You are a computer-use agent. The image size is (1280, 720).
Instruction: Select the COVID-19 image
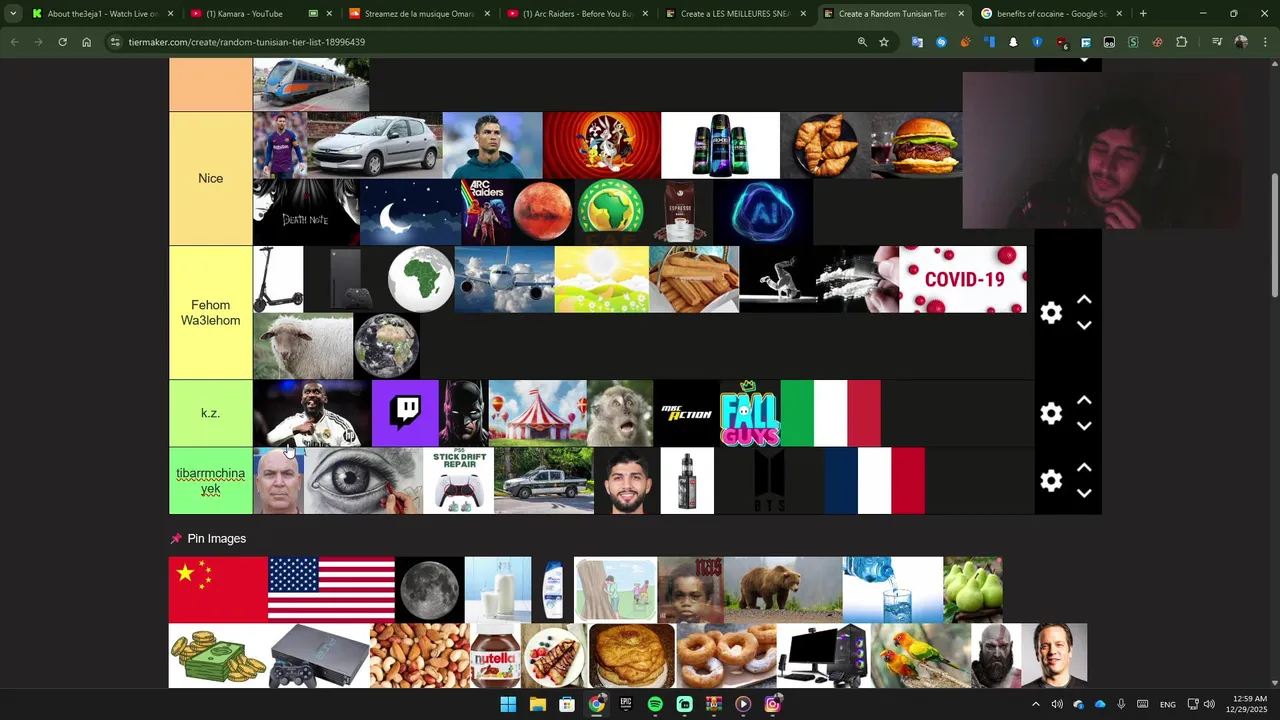tap(963, 279)
